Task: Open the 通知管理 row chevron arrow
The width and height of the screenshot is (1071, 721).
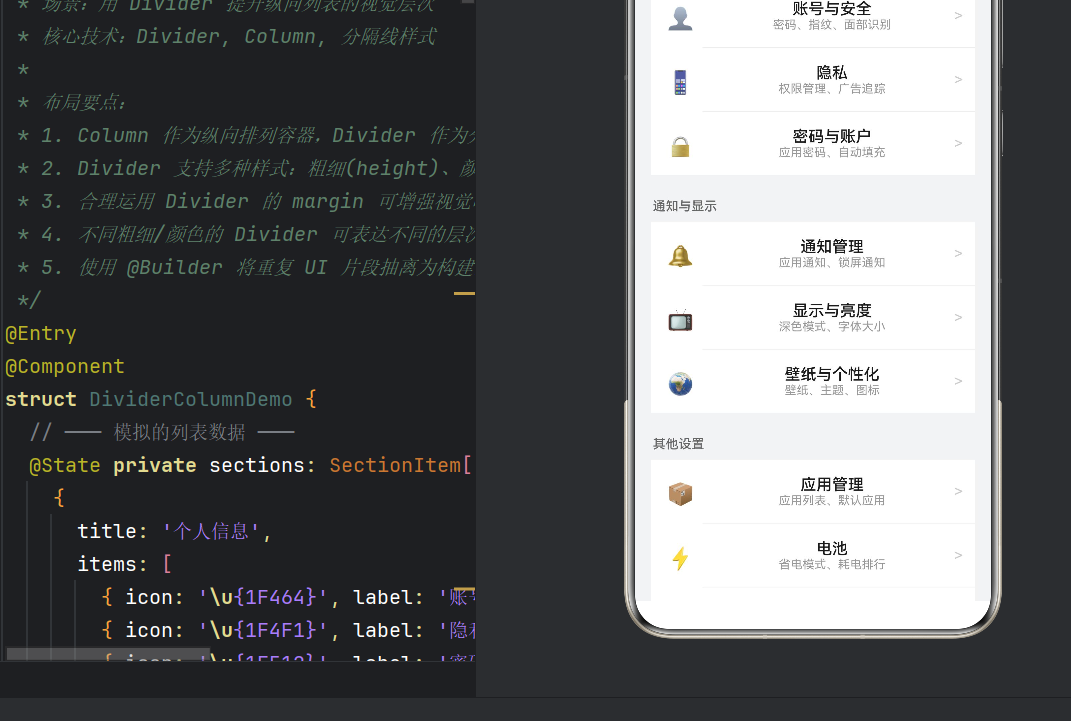Action: (958, 253)
